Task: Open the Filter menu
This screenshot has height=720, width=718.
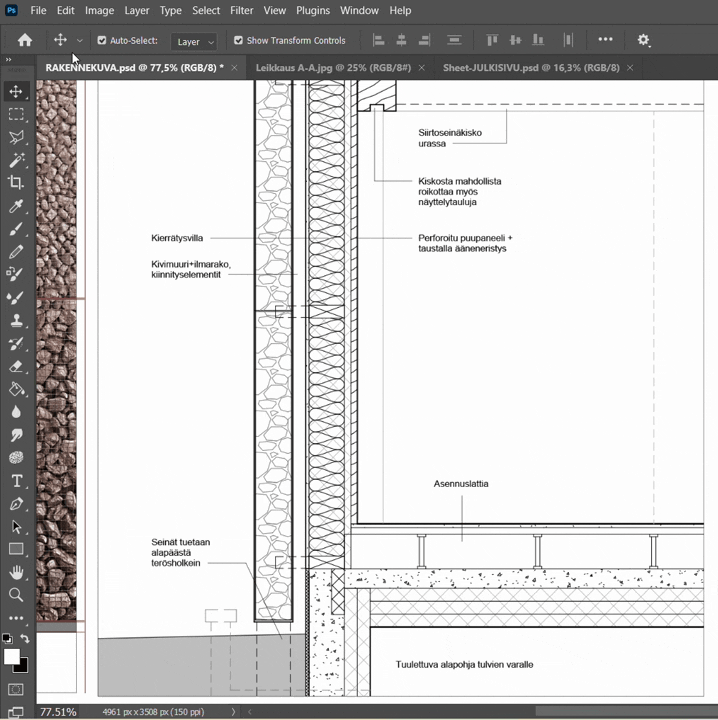Action: (x=241, y=10)
